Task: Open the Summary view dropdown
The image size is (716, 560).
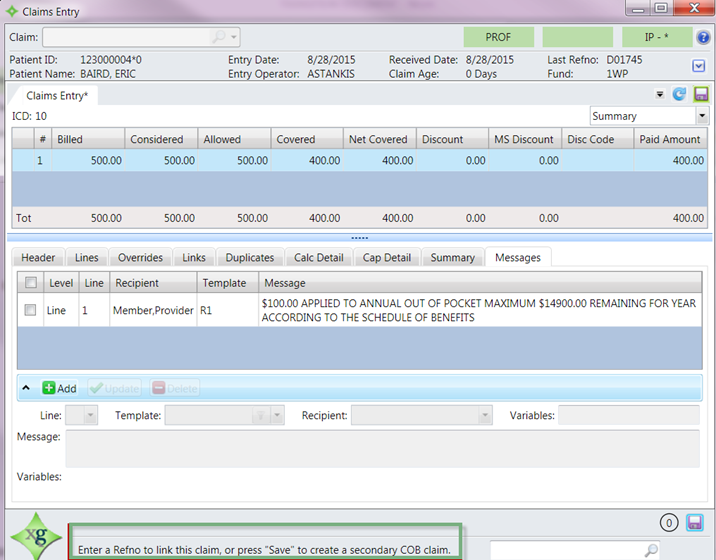Action: tap(701, 116)
